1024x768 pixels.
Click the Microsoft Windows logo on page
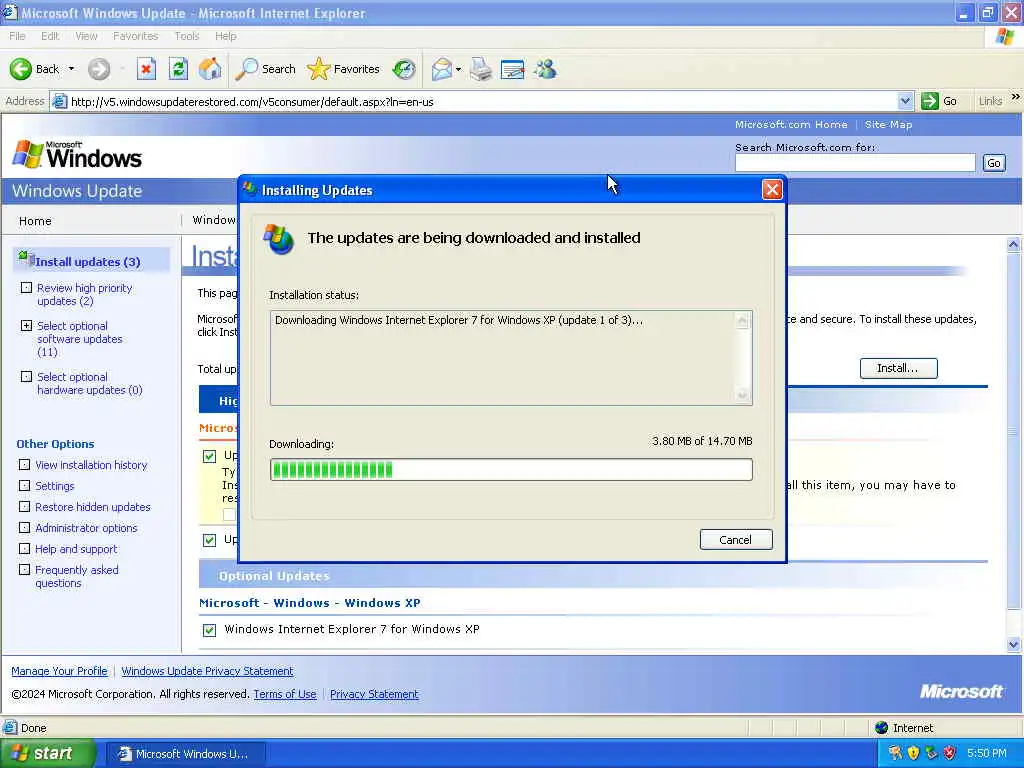(77, 155)
